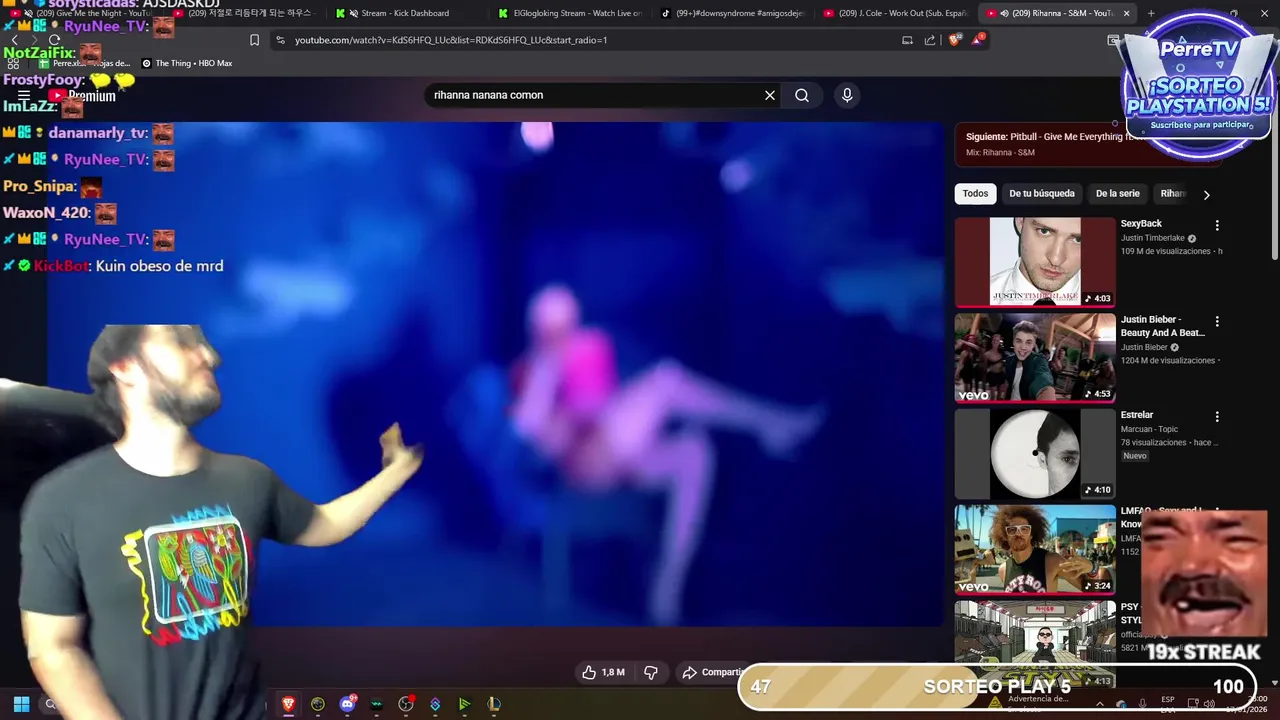Select the 'De tu búsqueda' filter chip
Screen dimensions: 1280x720
pos(1042,194)
